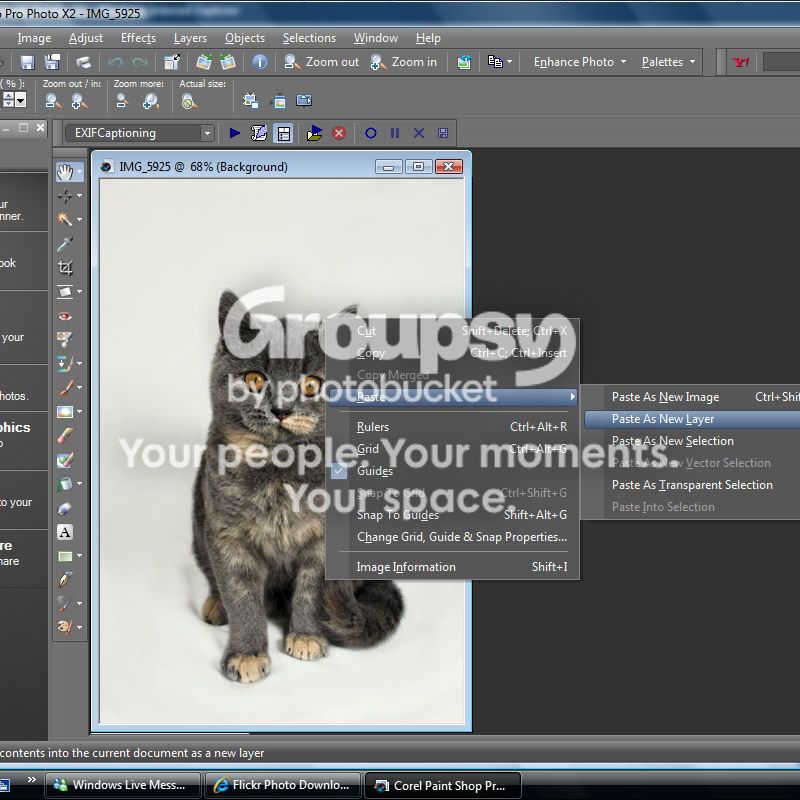Expand the Clone Brush flyout arrow
This screenshot has height=800, width=800.
(80, 364)
